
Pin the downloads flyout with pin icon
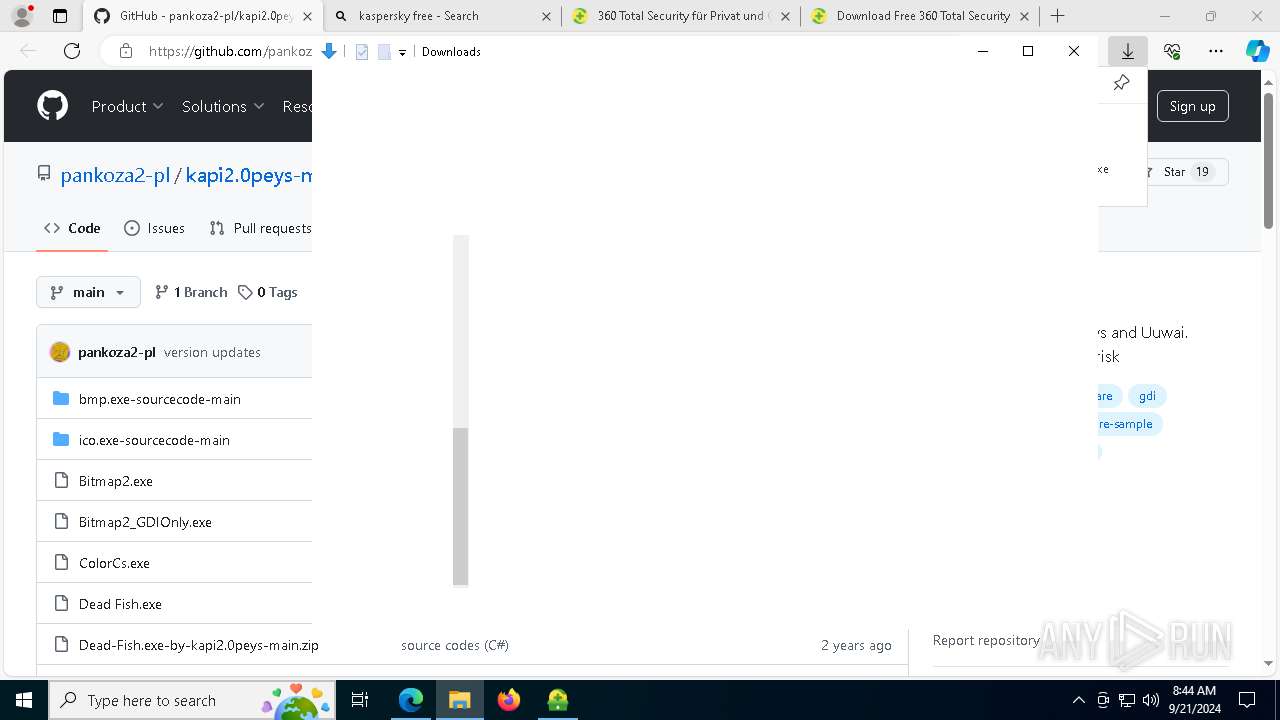point(1121,83)
